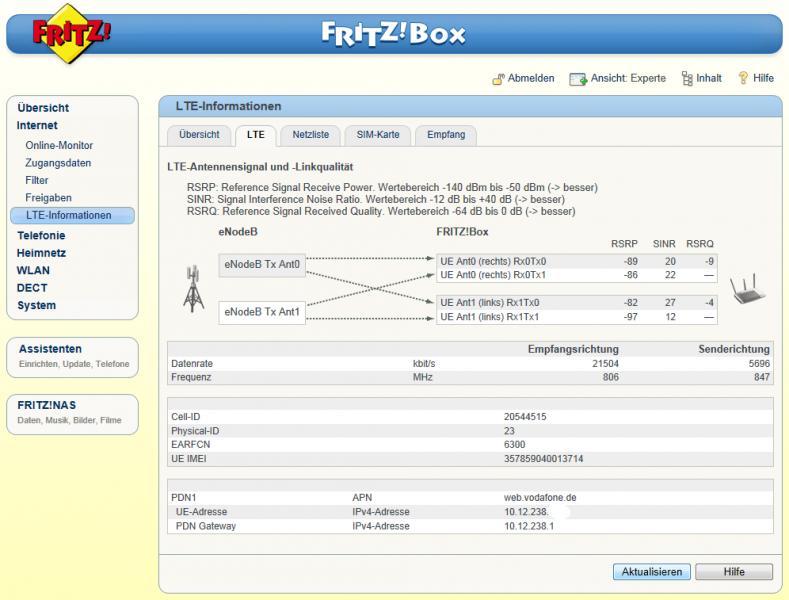This screenshot has height=600, width=789.
Task: Open DECT in sidebar
Action: [x=32, y=288]
